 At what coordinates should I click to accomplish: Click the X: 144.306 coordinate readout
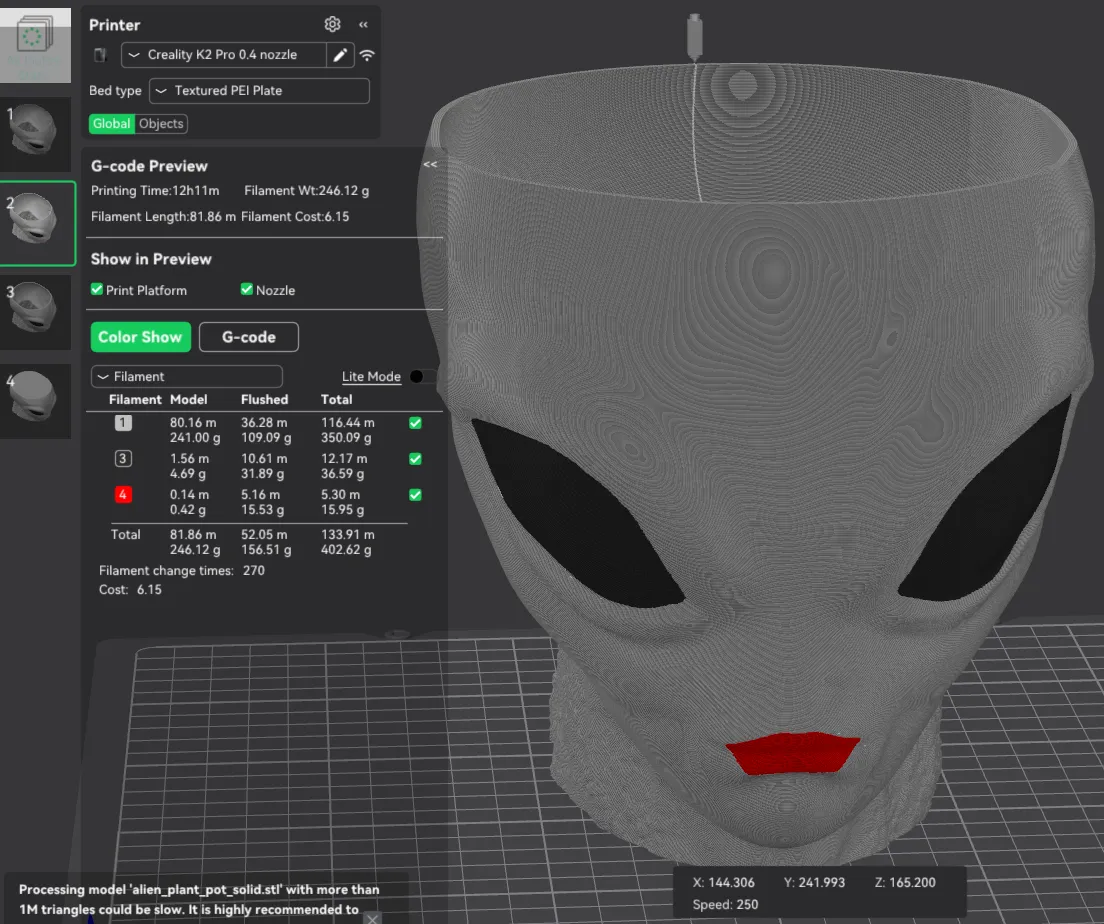tap(723, 882)
